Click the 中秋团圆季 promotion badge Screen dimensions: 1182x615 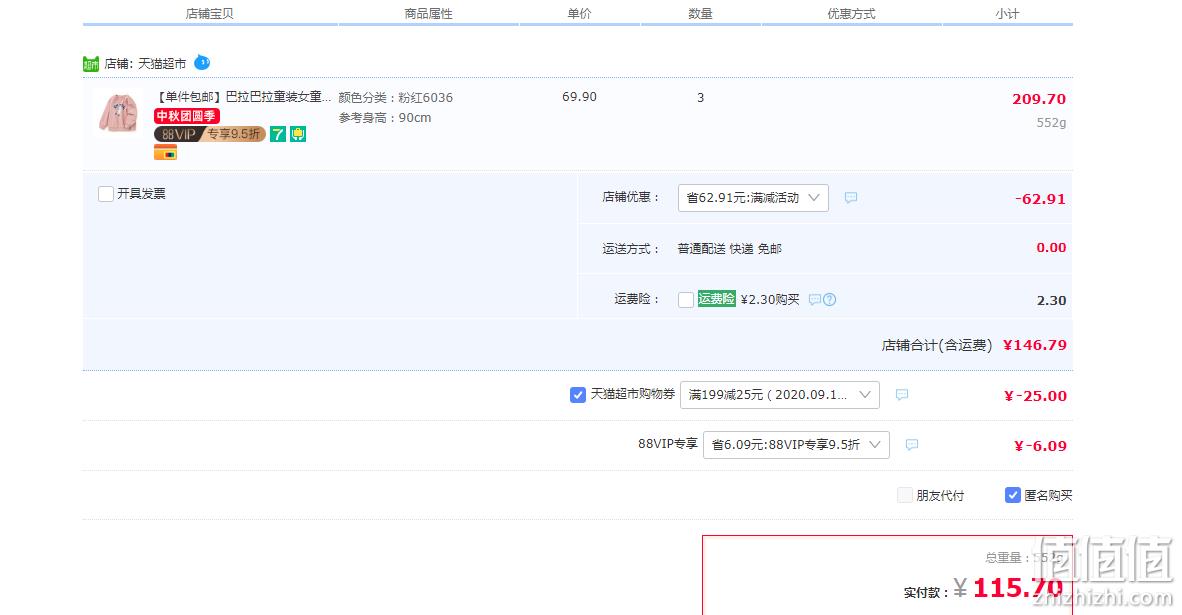click(186, 116)
